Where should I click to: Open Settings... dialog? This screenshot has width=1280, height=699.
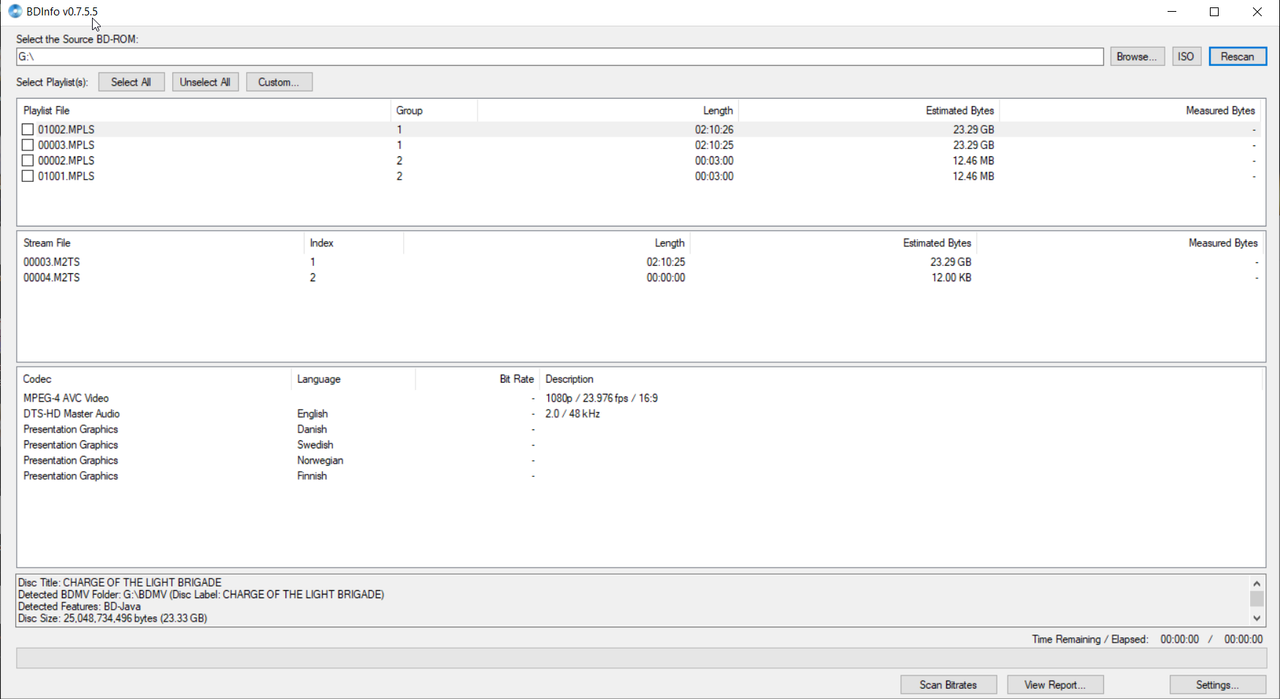(1217, 685)
